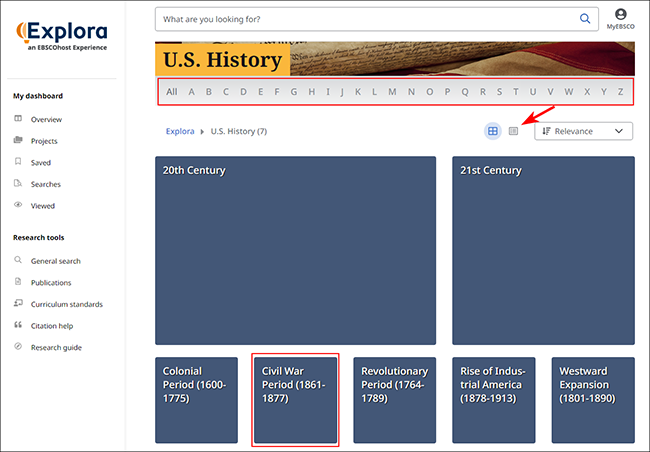Filter topics by letter F

click(x=276, y=92)
